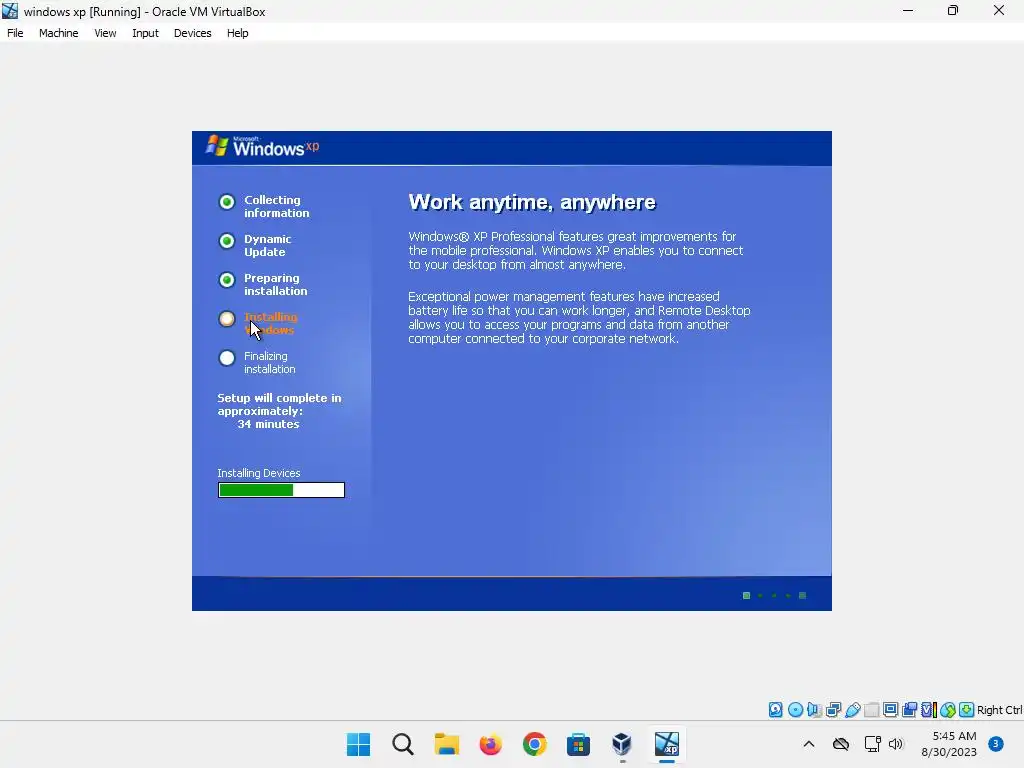Open taskbar Search
The width and height of the screenshot is (1024, 768).
click(403, 744)
